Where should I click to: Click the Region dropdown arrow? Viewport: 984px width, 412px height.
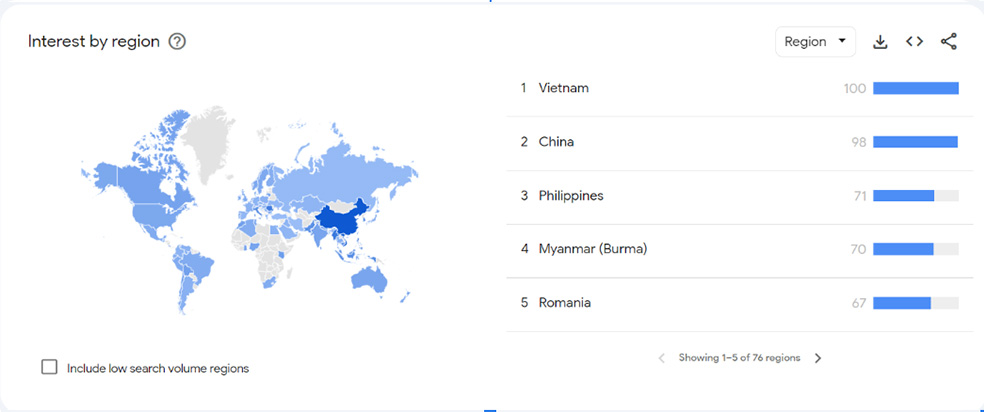842,42
